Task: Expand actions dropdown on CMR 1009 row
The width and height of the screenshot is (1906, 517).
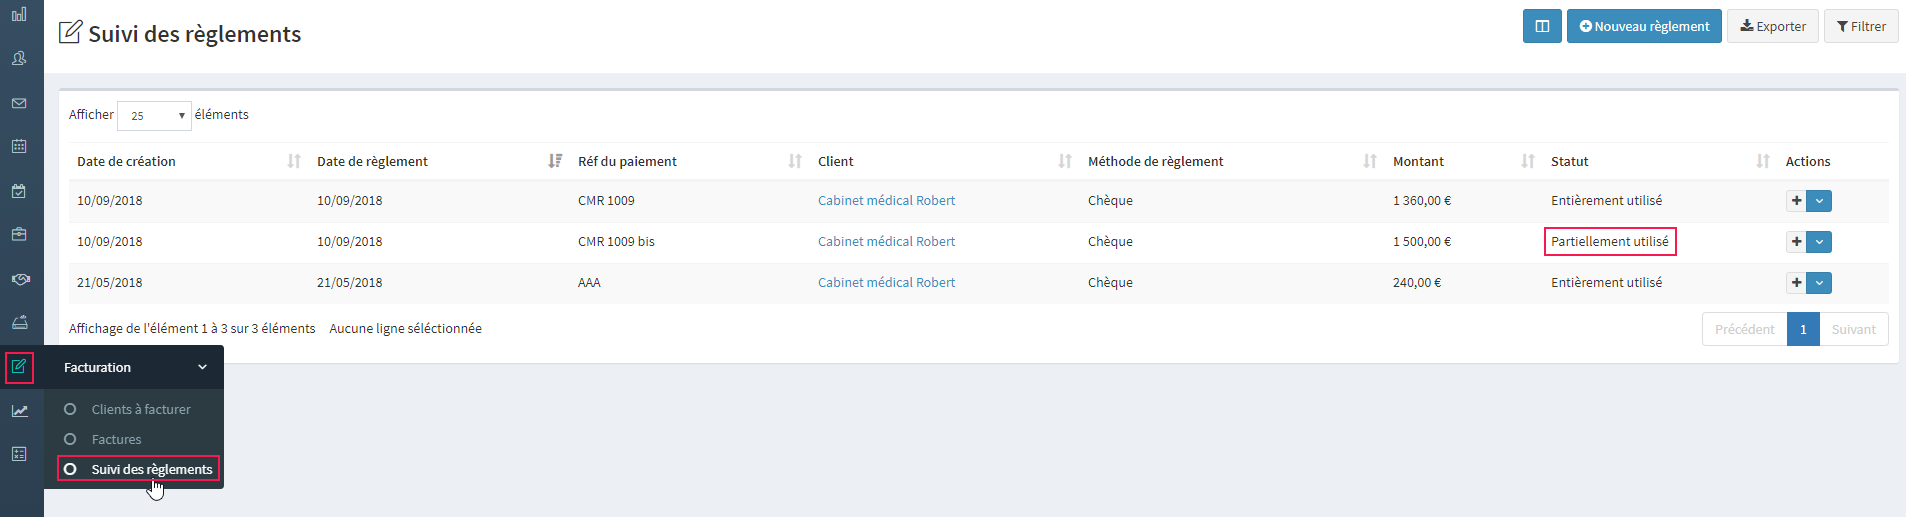Action: pyautogui.click(x=1819, y=201)
